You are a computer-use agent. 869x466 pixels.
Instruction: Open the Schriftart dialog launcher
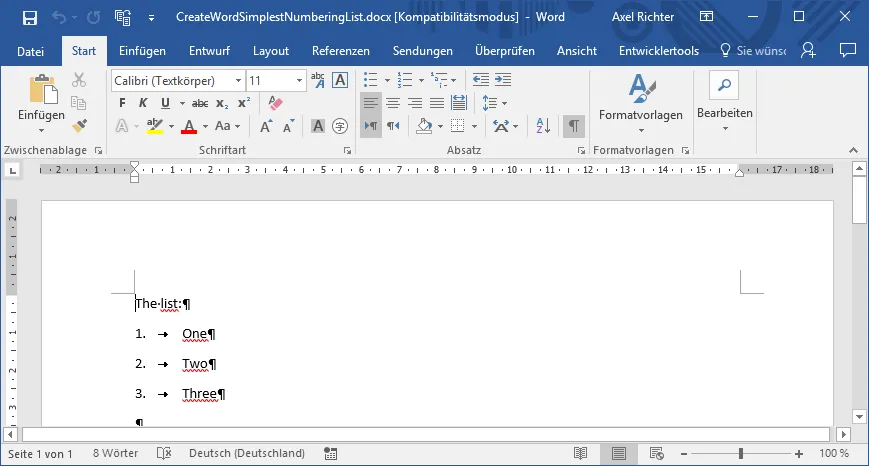click(x=347, y=151)
